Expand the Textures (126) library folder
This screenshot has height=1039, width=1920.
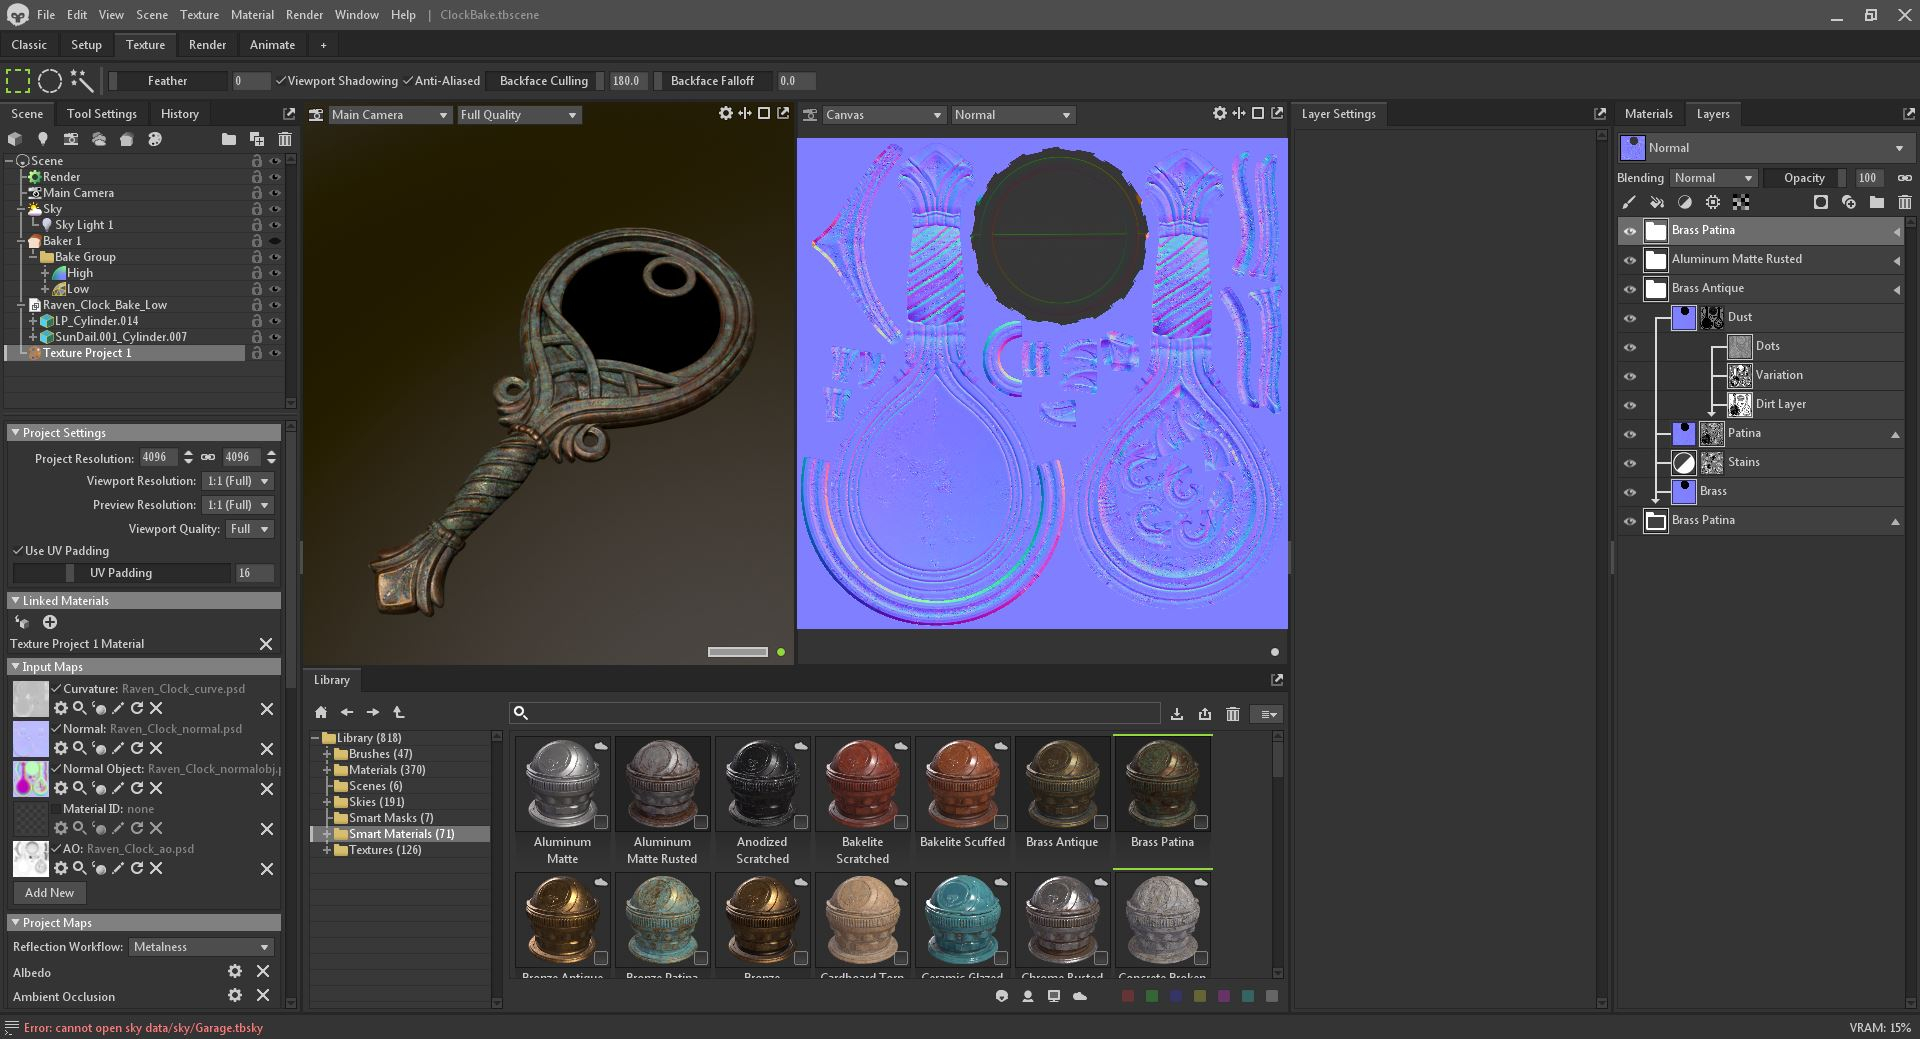[x=327, y=850]
